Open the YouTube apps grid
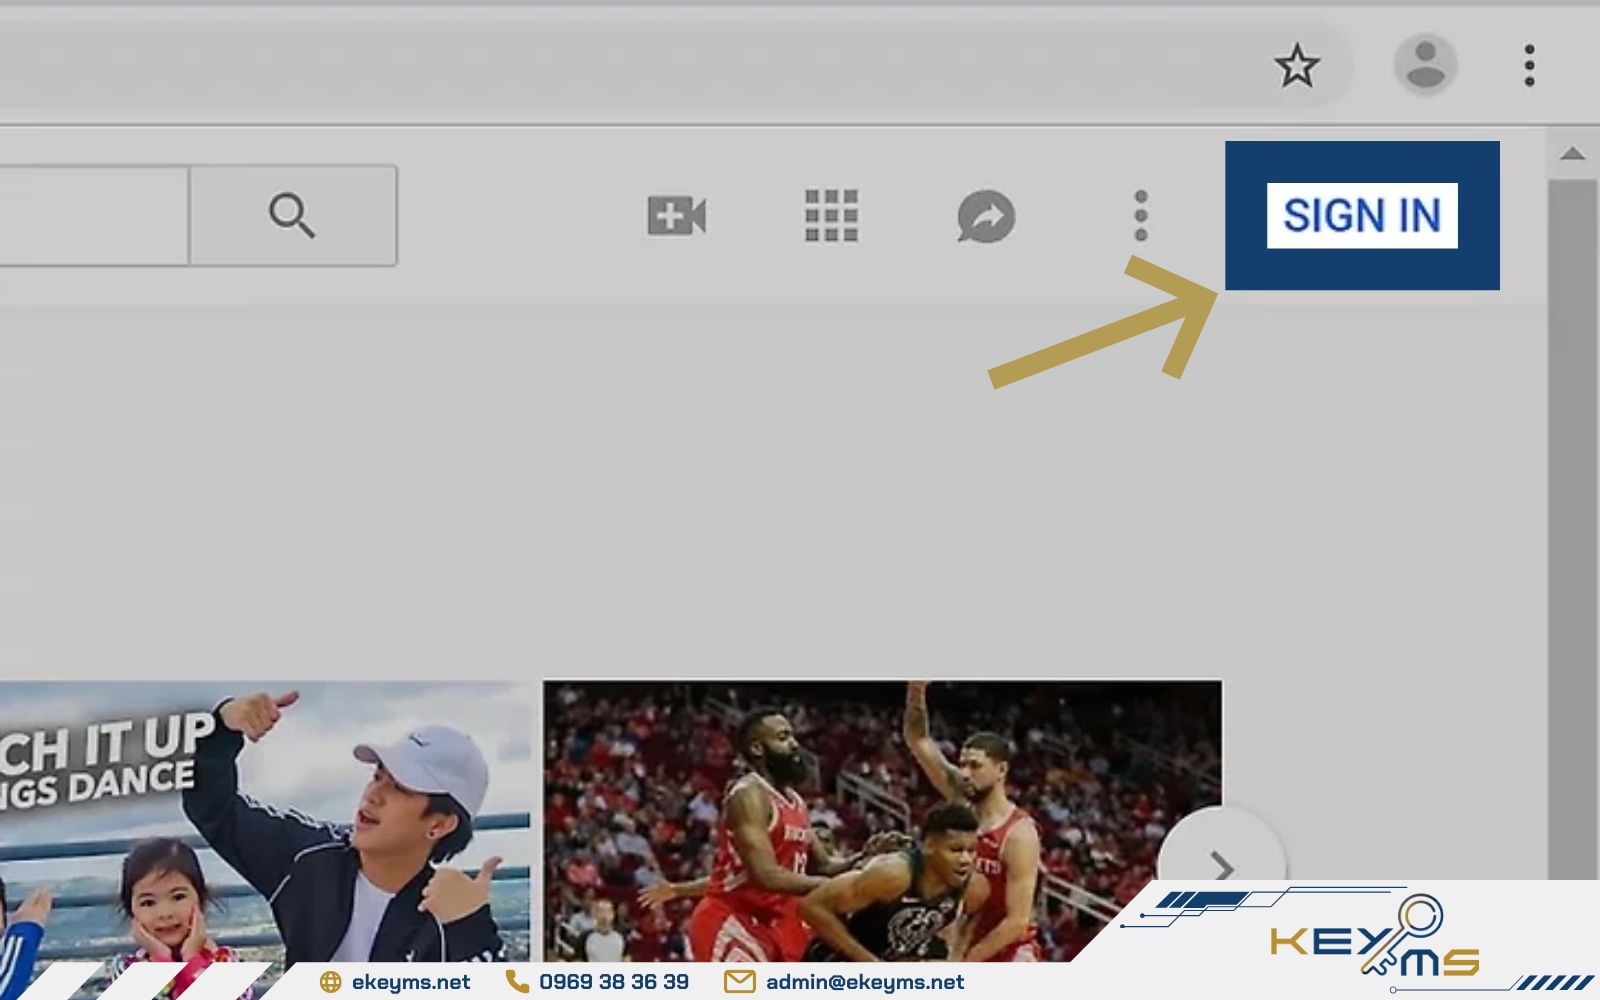This screenshot has width=1600, height=1000. pyautogui.click(x=831, y=216)
